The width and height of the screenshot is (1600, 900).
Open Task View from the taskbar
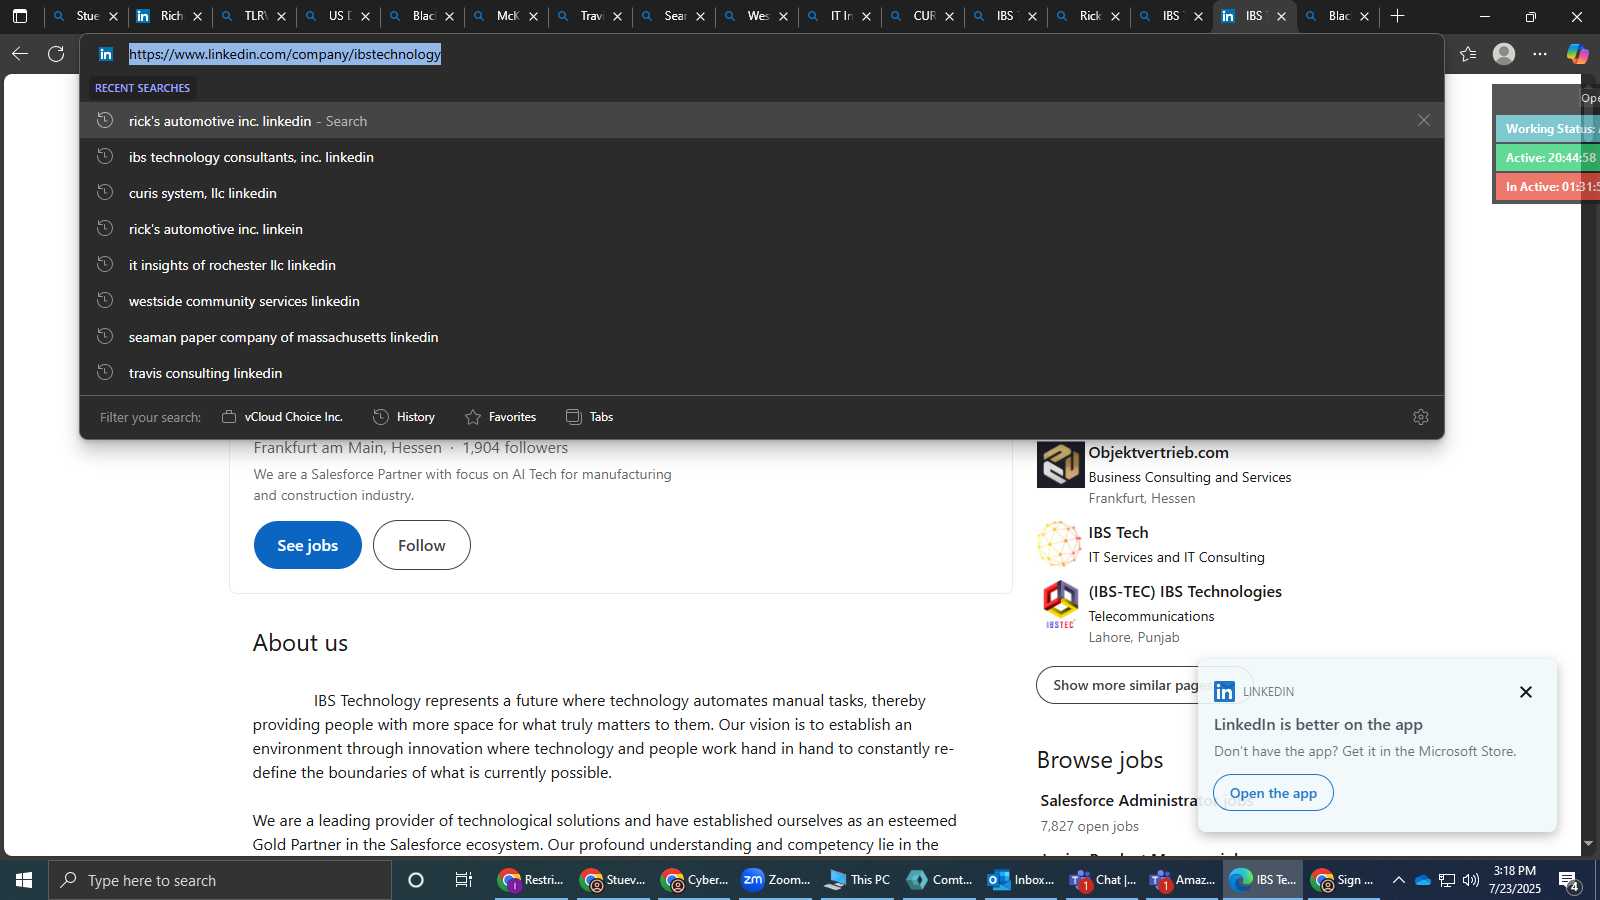click(464, 880)
